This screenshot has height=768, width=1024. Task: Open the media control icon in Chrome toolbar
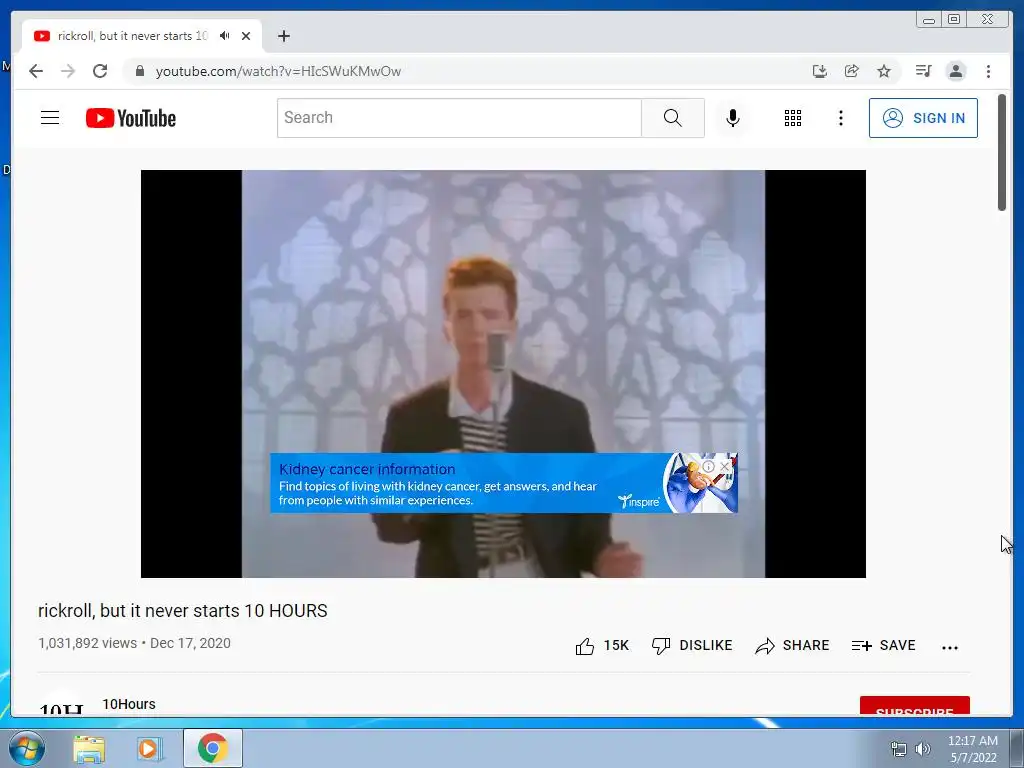(923, 71)
